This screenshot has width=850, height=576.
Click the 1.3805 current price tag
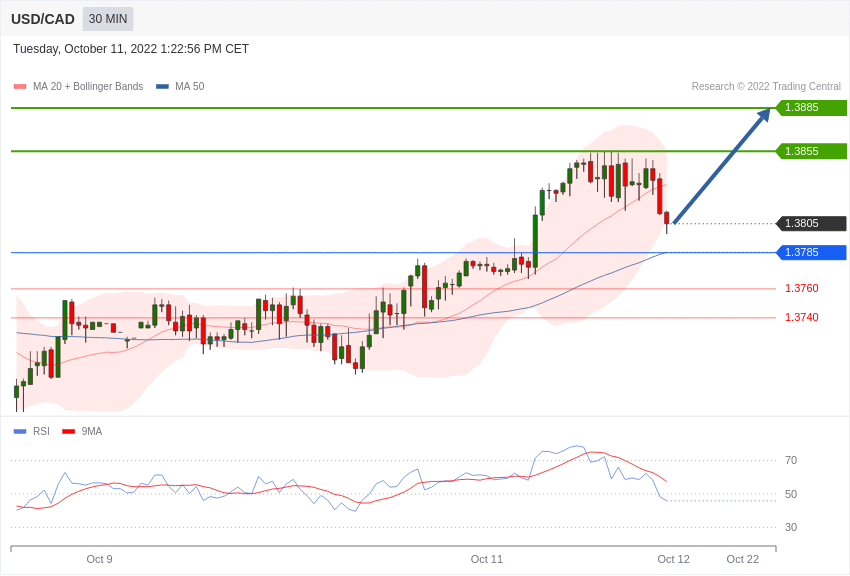coord(811,223)
